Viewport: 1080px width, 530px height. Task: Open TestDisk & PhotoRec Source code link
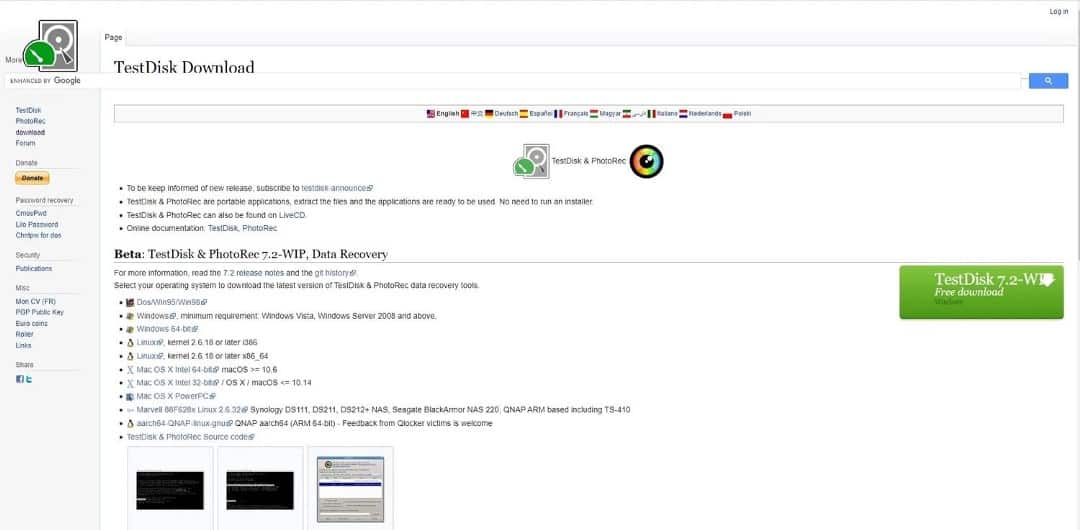tap(191, 437)
